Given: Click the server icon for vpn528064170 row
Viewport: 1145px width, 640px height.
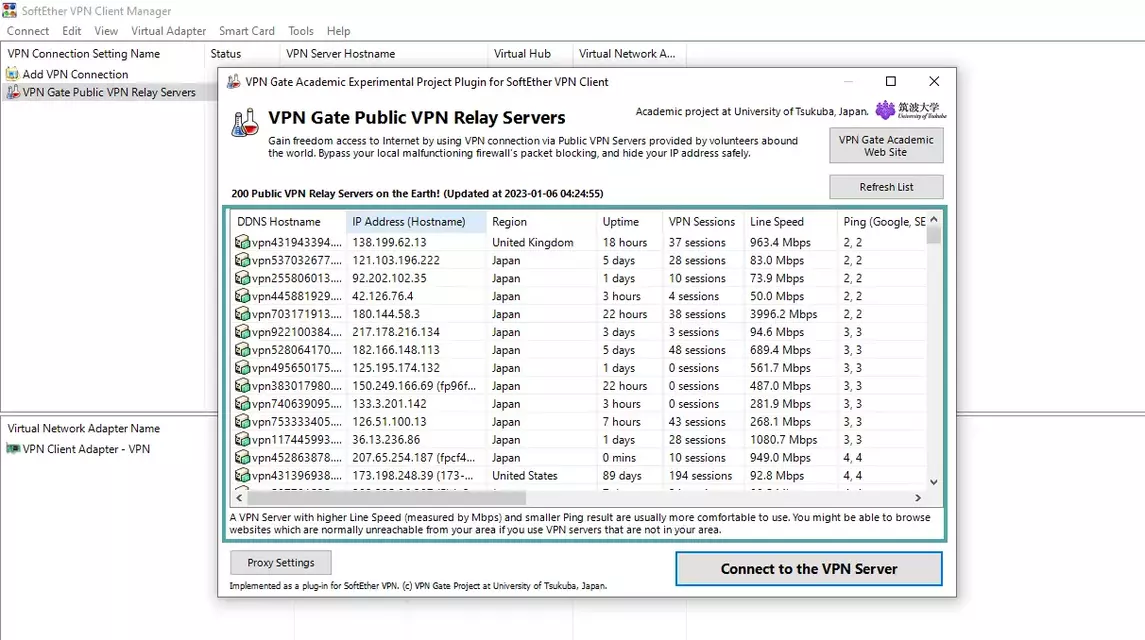Looking at the screenshot, I should (x=242, y=349).
